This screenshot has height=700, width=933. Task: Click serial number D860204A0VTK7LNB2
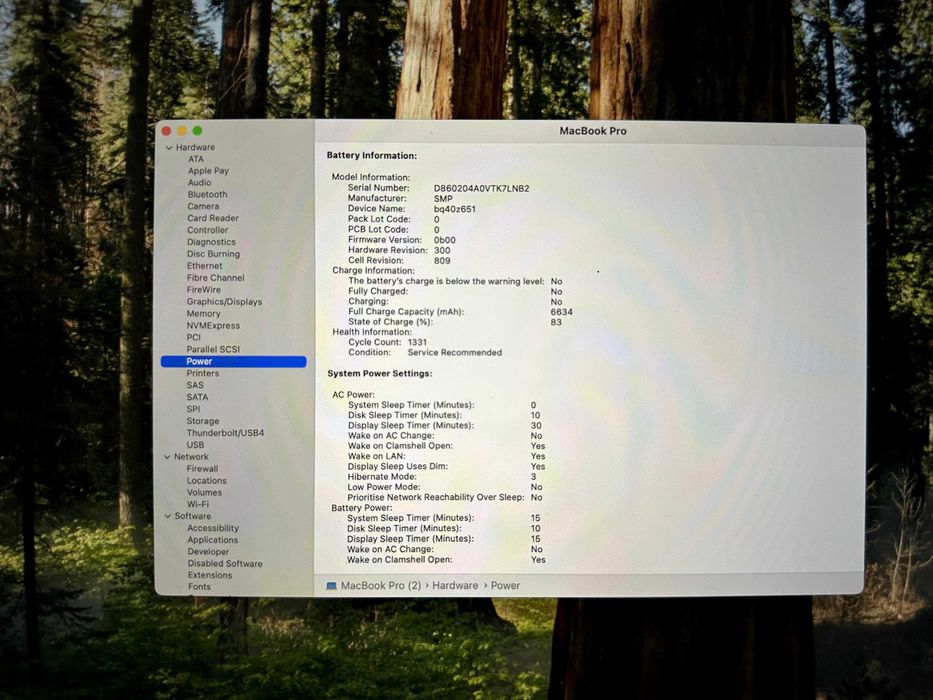tap(481, 189)
